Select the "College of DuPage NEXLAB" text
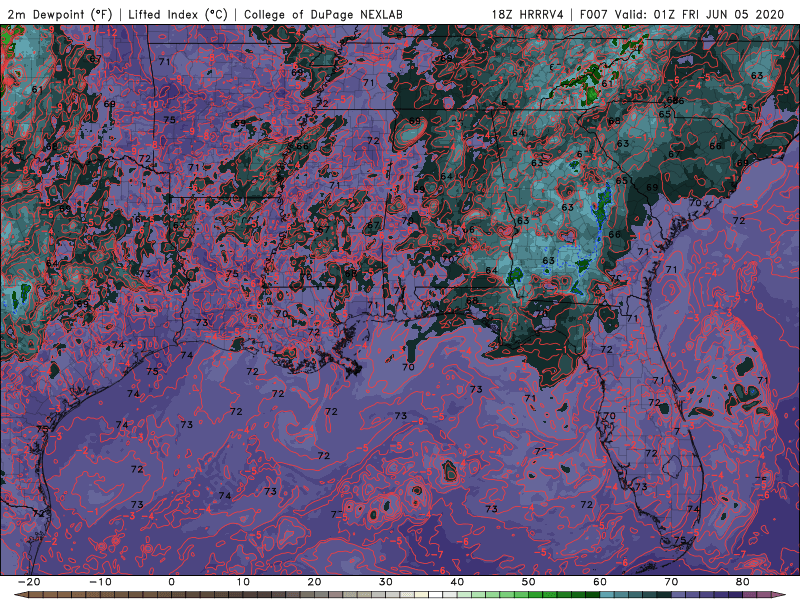The width and height of the screenshot is (800, 600). pyautogui.click(x=323, y=14)
